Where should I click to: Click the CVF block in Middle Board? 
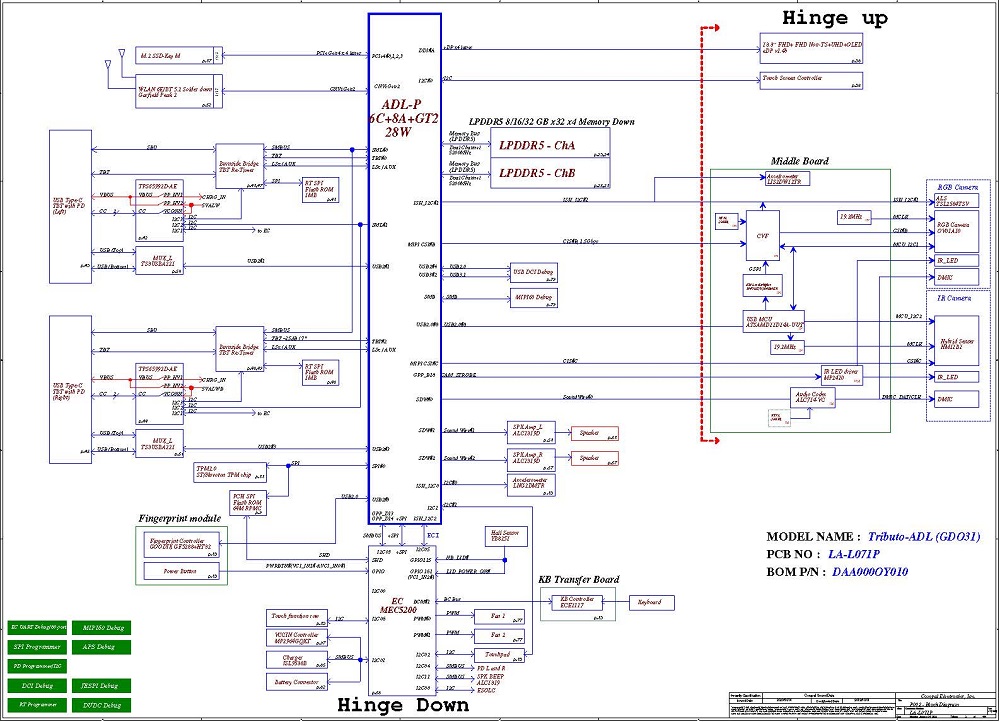pos(762,236)
